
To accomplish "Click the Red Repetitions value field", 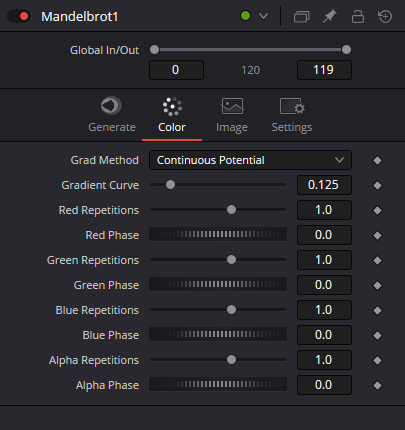I will (x=324, y=210).
